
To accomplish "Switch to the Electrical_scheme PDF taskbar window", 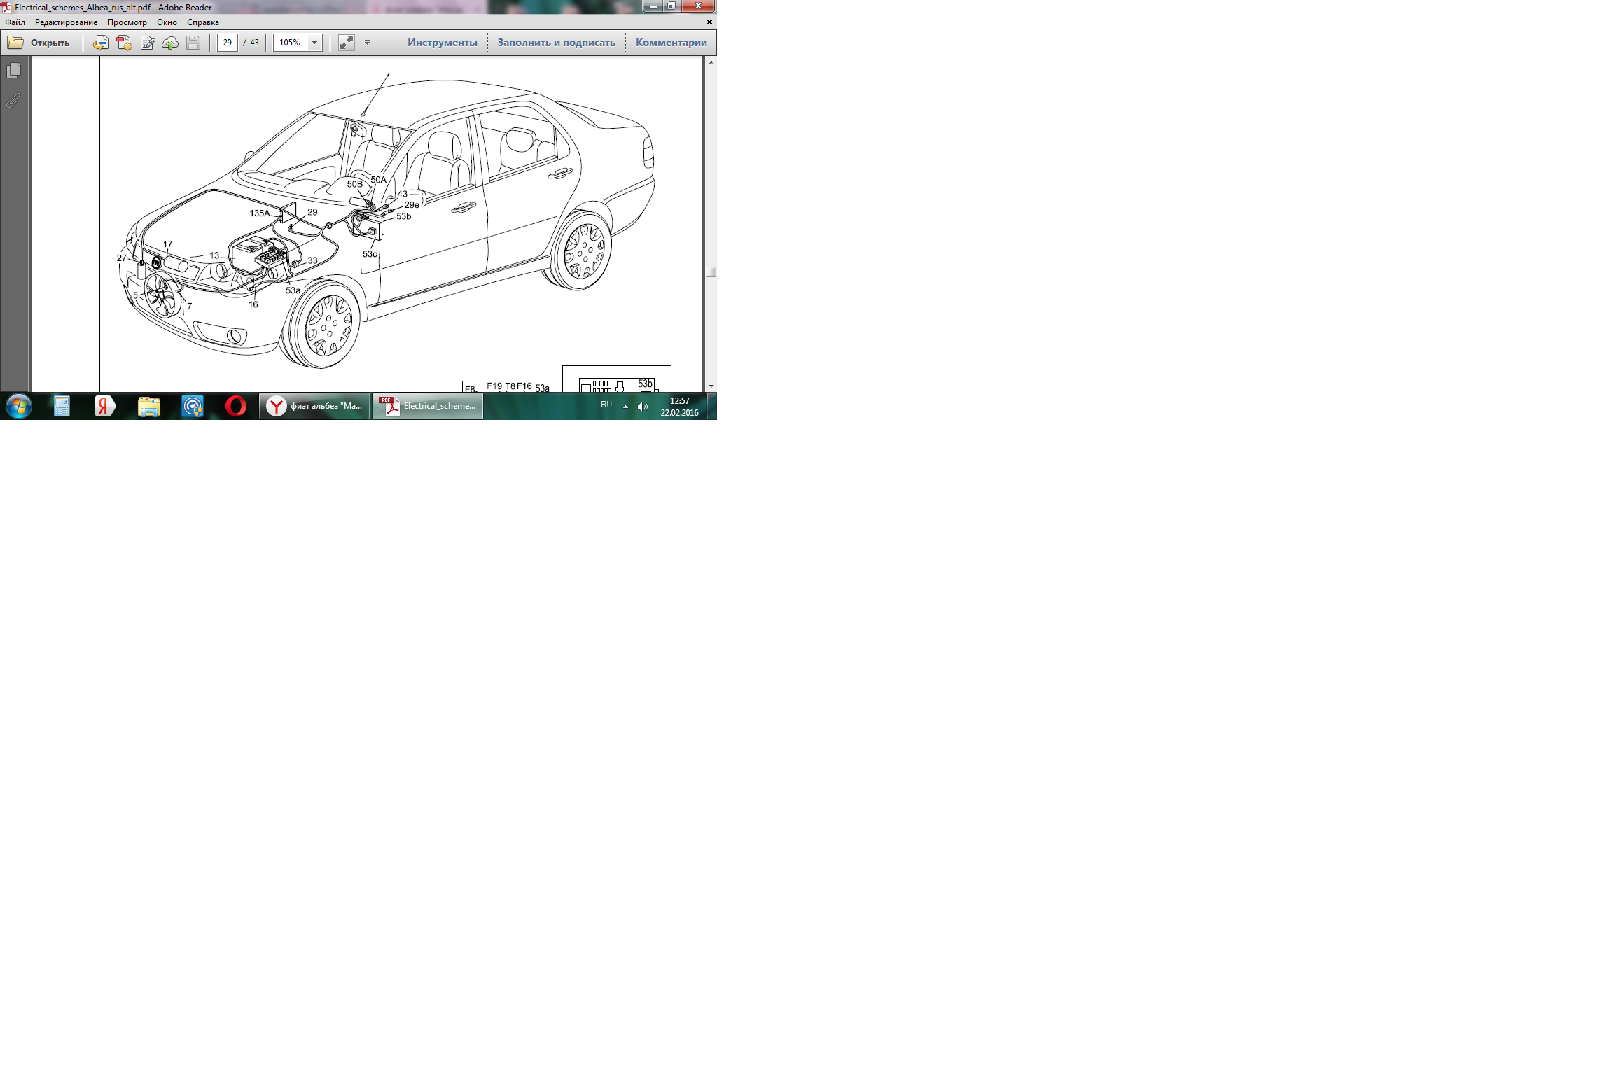I will tap(428, 406).
